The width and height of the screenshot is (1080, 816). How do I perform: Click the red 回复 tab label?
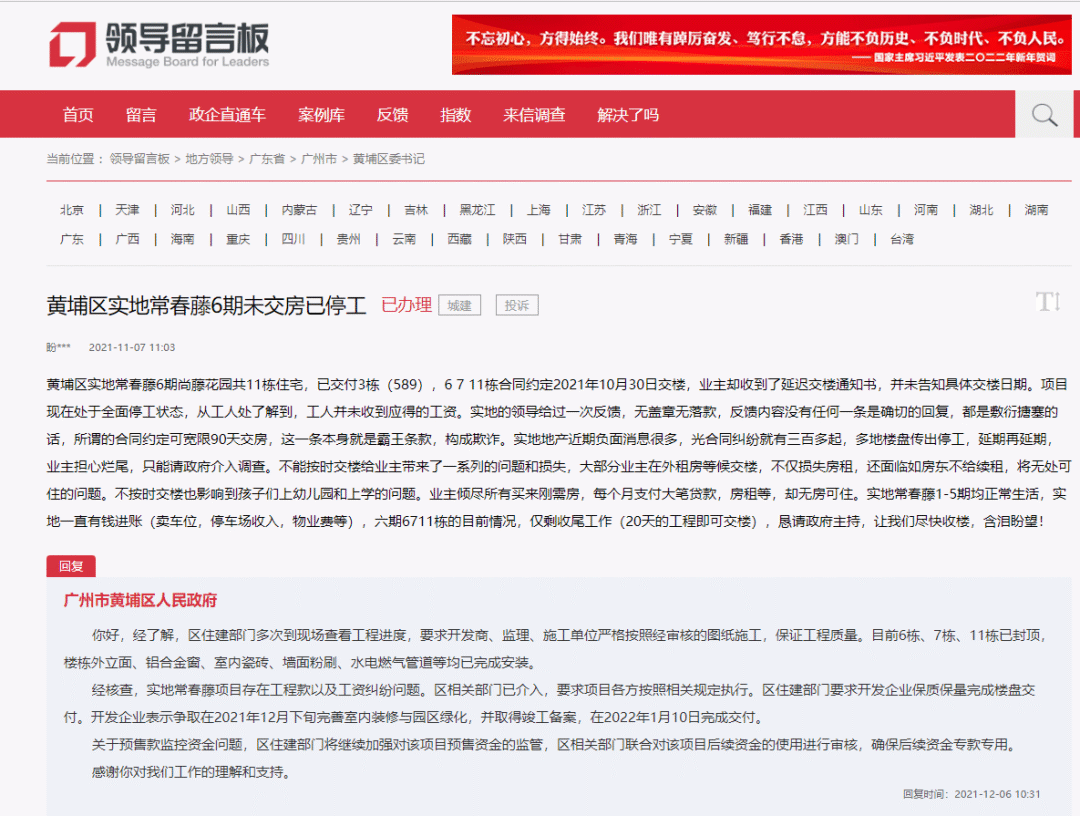point(71,566)
